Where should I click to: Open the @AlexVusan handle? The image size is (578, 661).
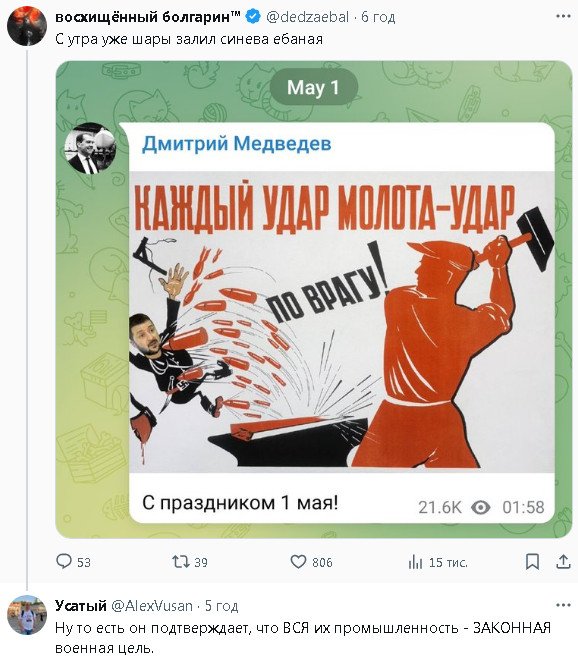pyautogui.click(x=152, y=606)
